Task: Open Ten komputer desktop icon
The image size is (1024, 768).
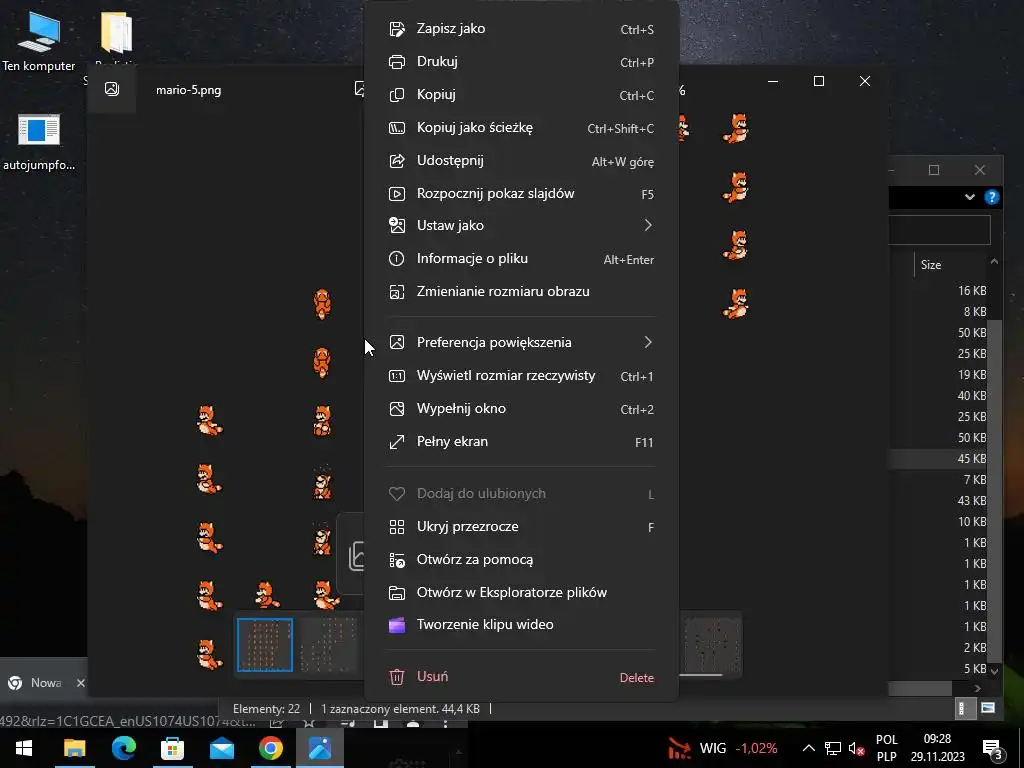Action: tap(39, 40)
